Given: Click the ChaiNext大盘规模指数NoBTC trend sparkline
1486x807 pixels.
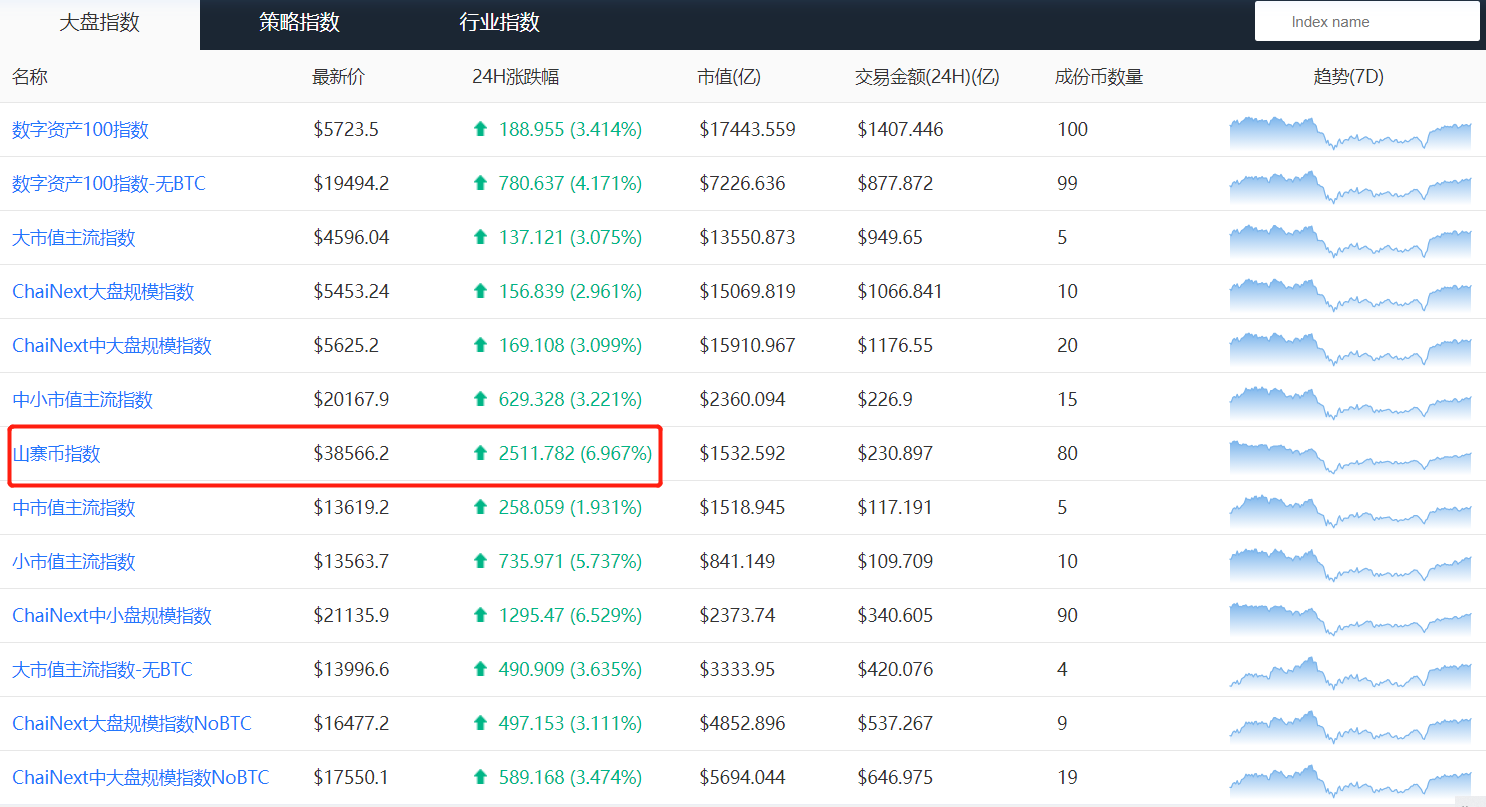Looking at the screenshot, I should (1350, 726).
